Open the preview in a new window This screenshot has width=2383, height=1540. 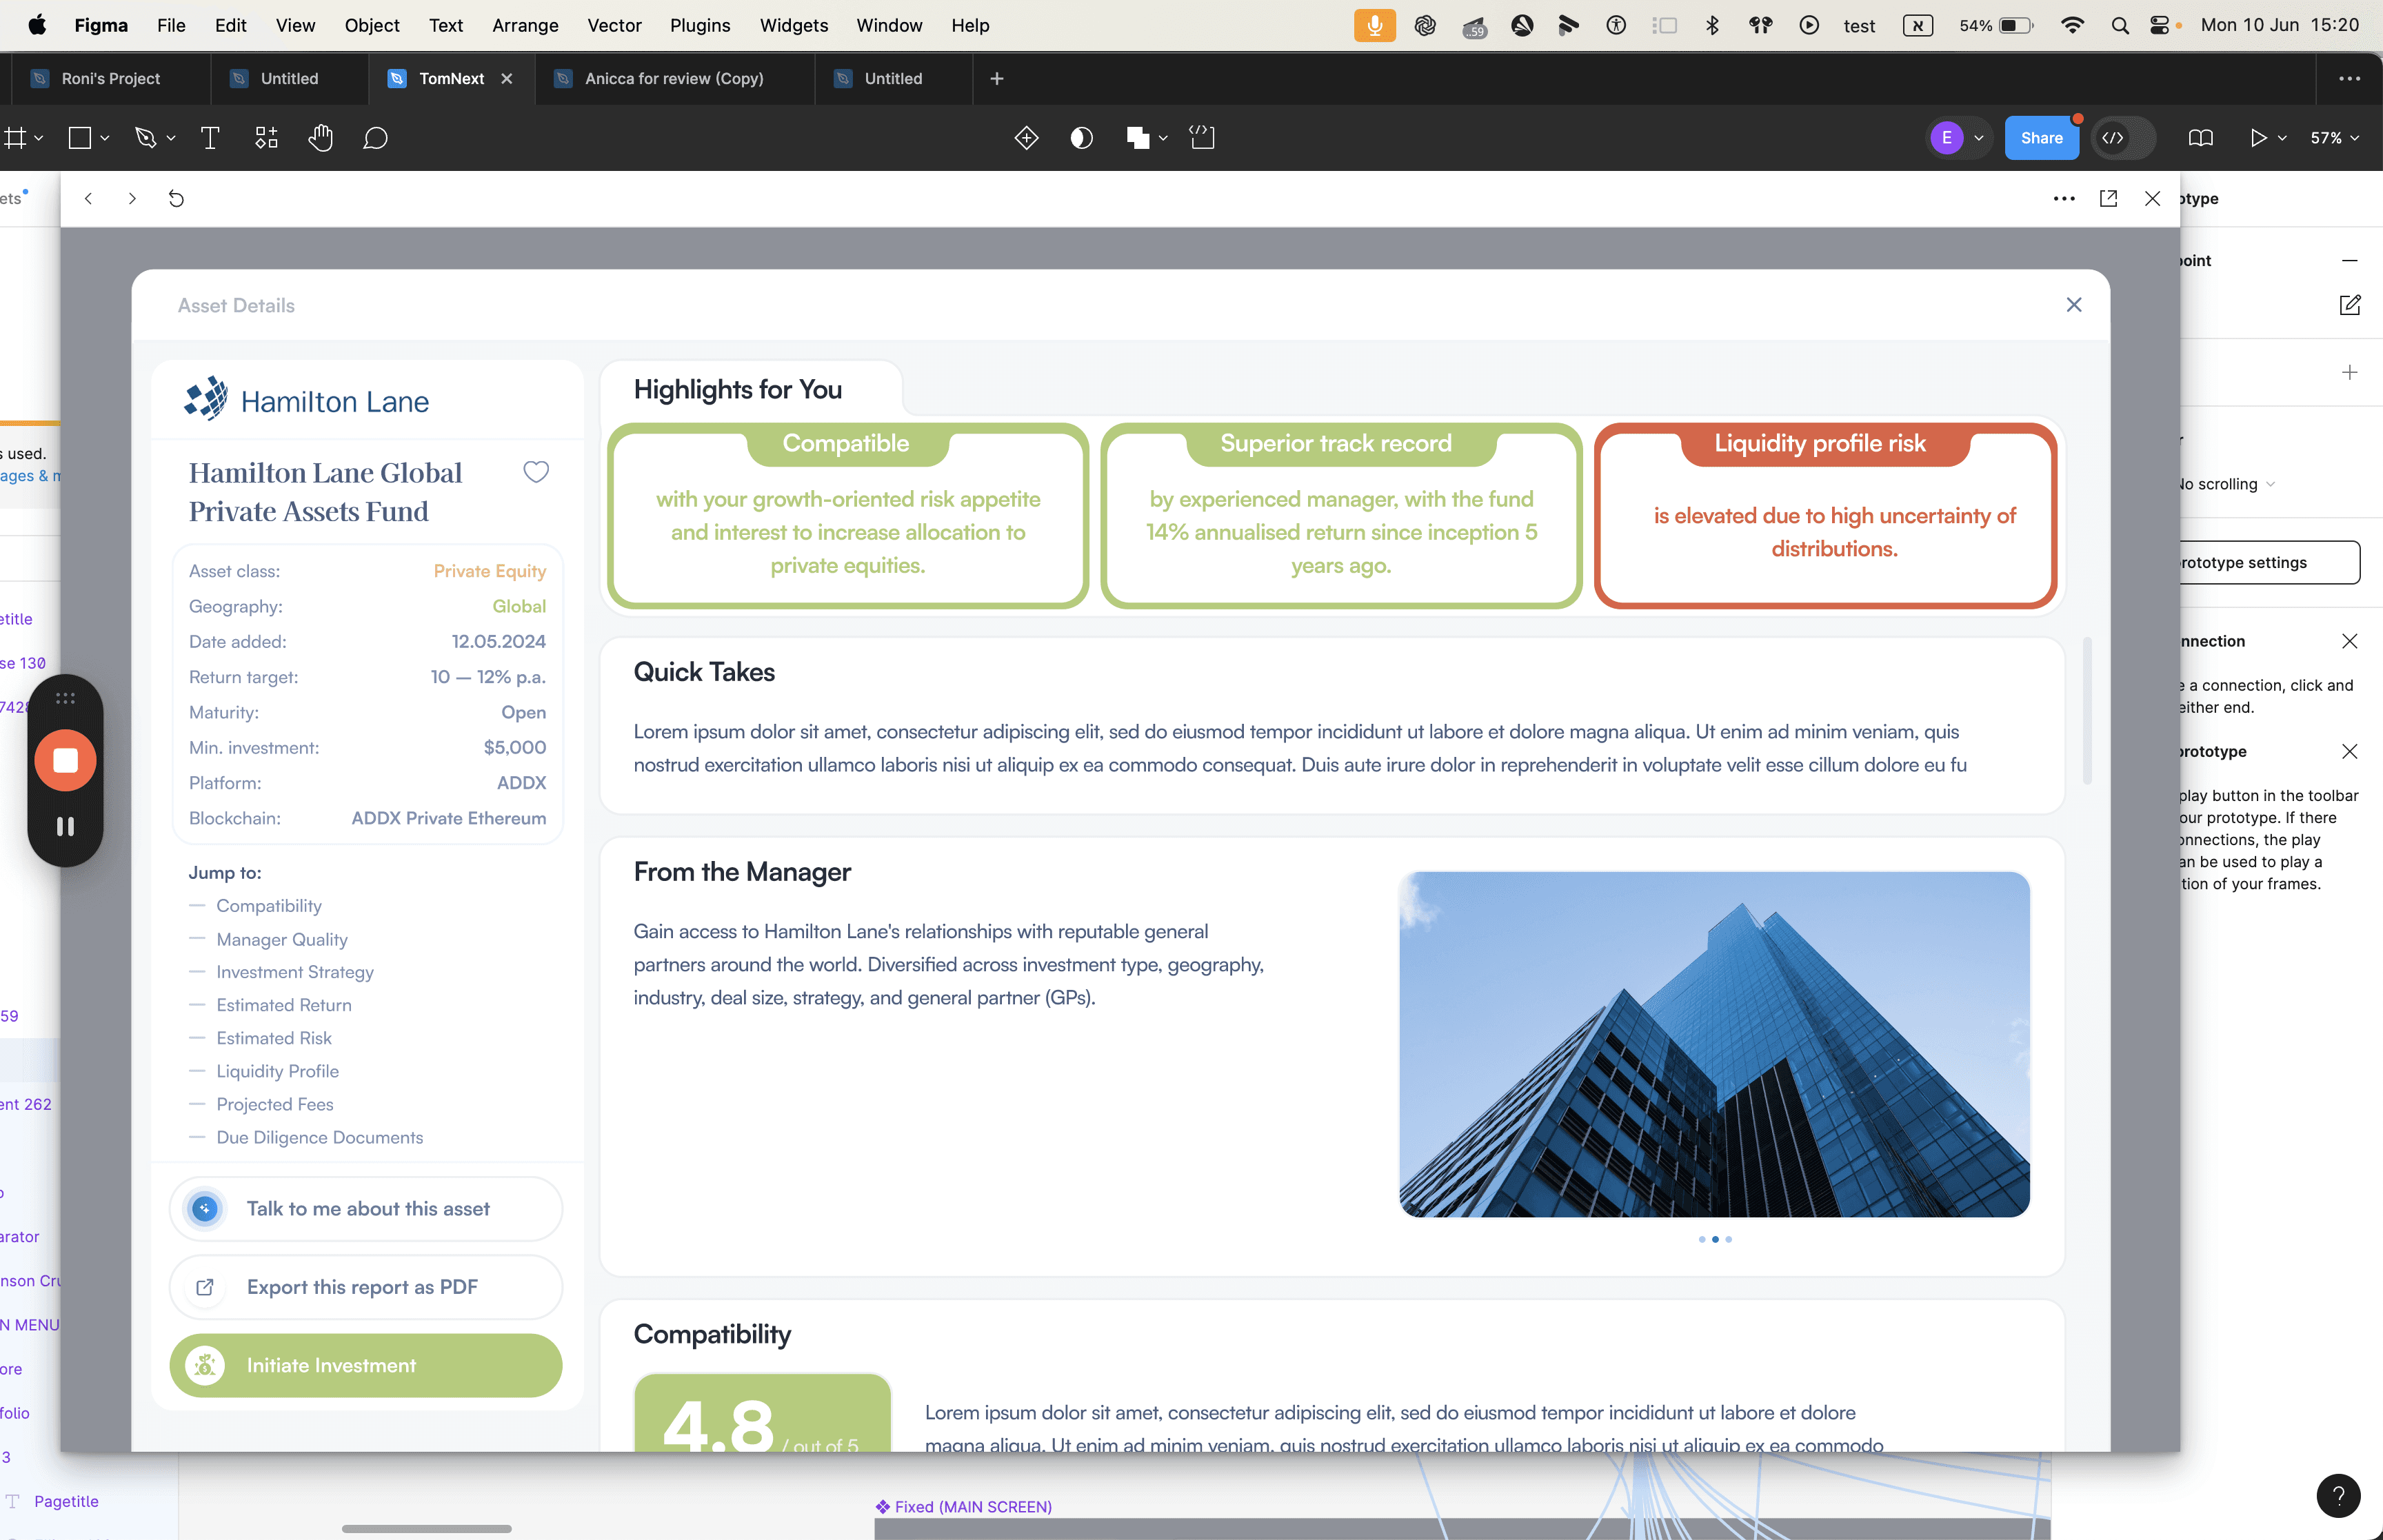pos(2108,198)
